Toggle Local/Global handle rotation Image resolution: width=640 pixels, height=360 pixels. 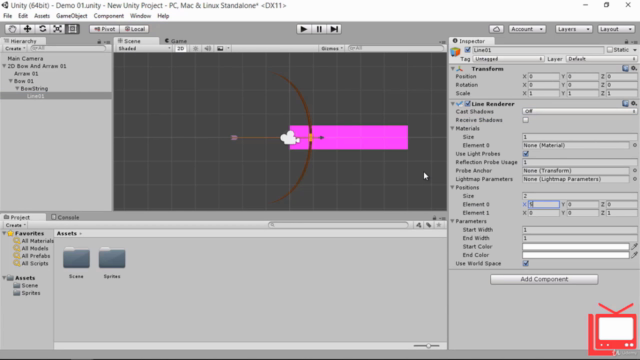pyautogui.click(x=135, y=29)
